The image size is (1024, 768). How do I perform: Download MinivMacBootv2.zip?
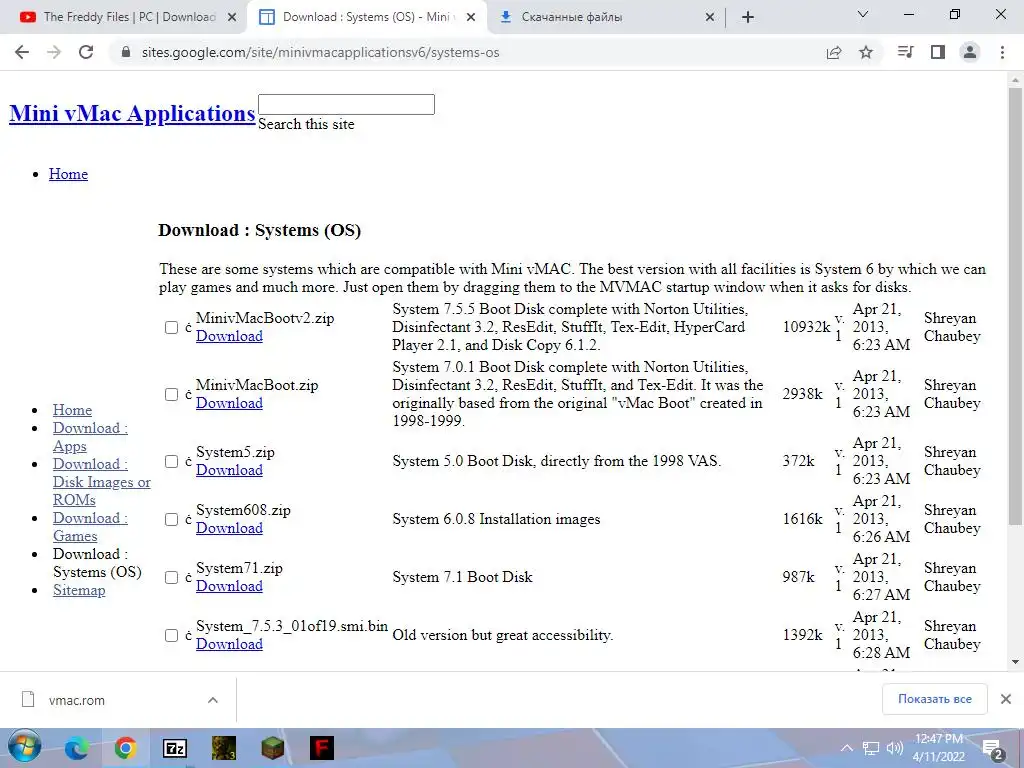tap(229, 336)
